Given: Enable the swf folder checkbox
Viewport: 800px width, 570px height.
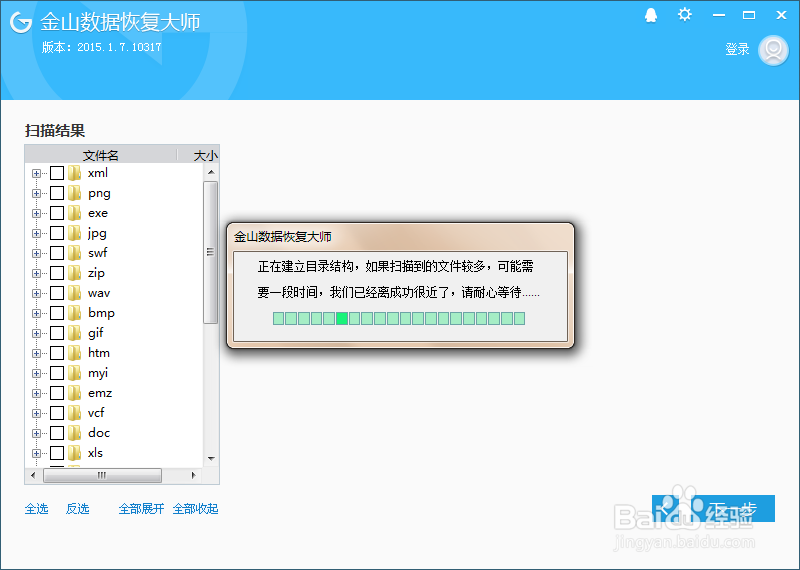Looking at the screenshot, I should click(57, 253).
